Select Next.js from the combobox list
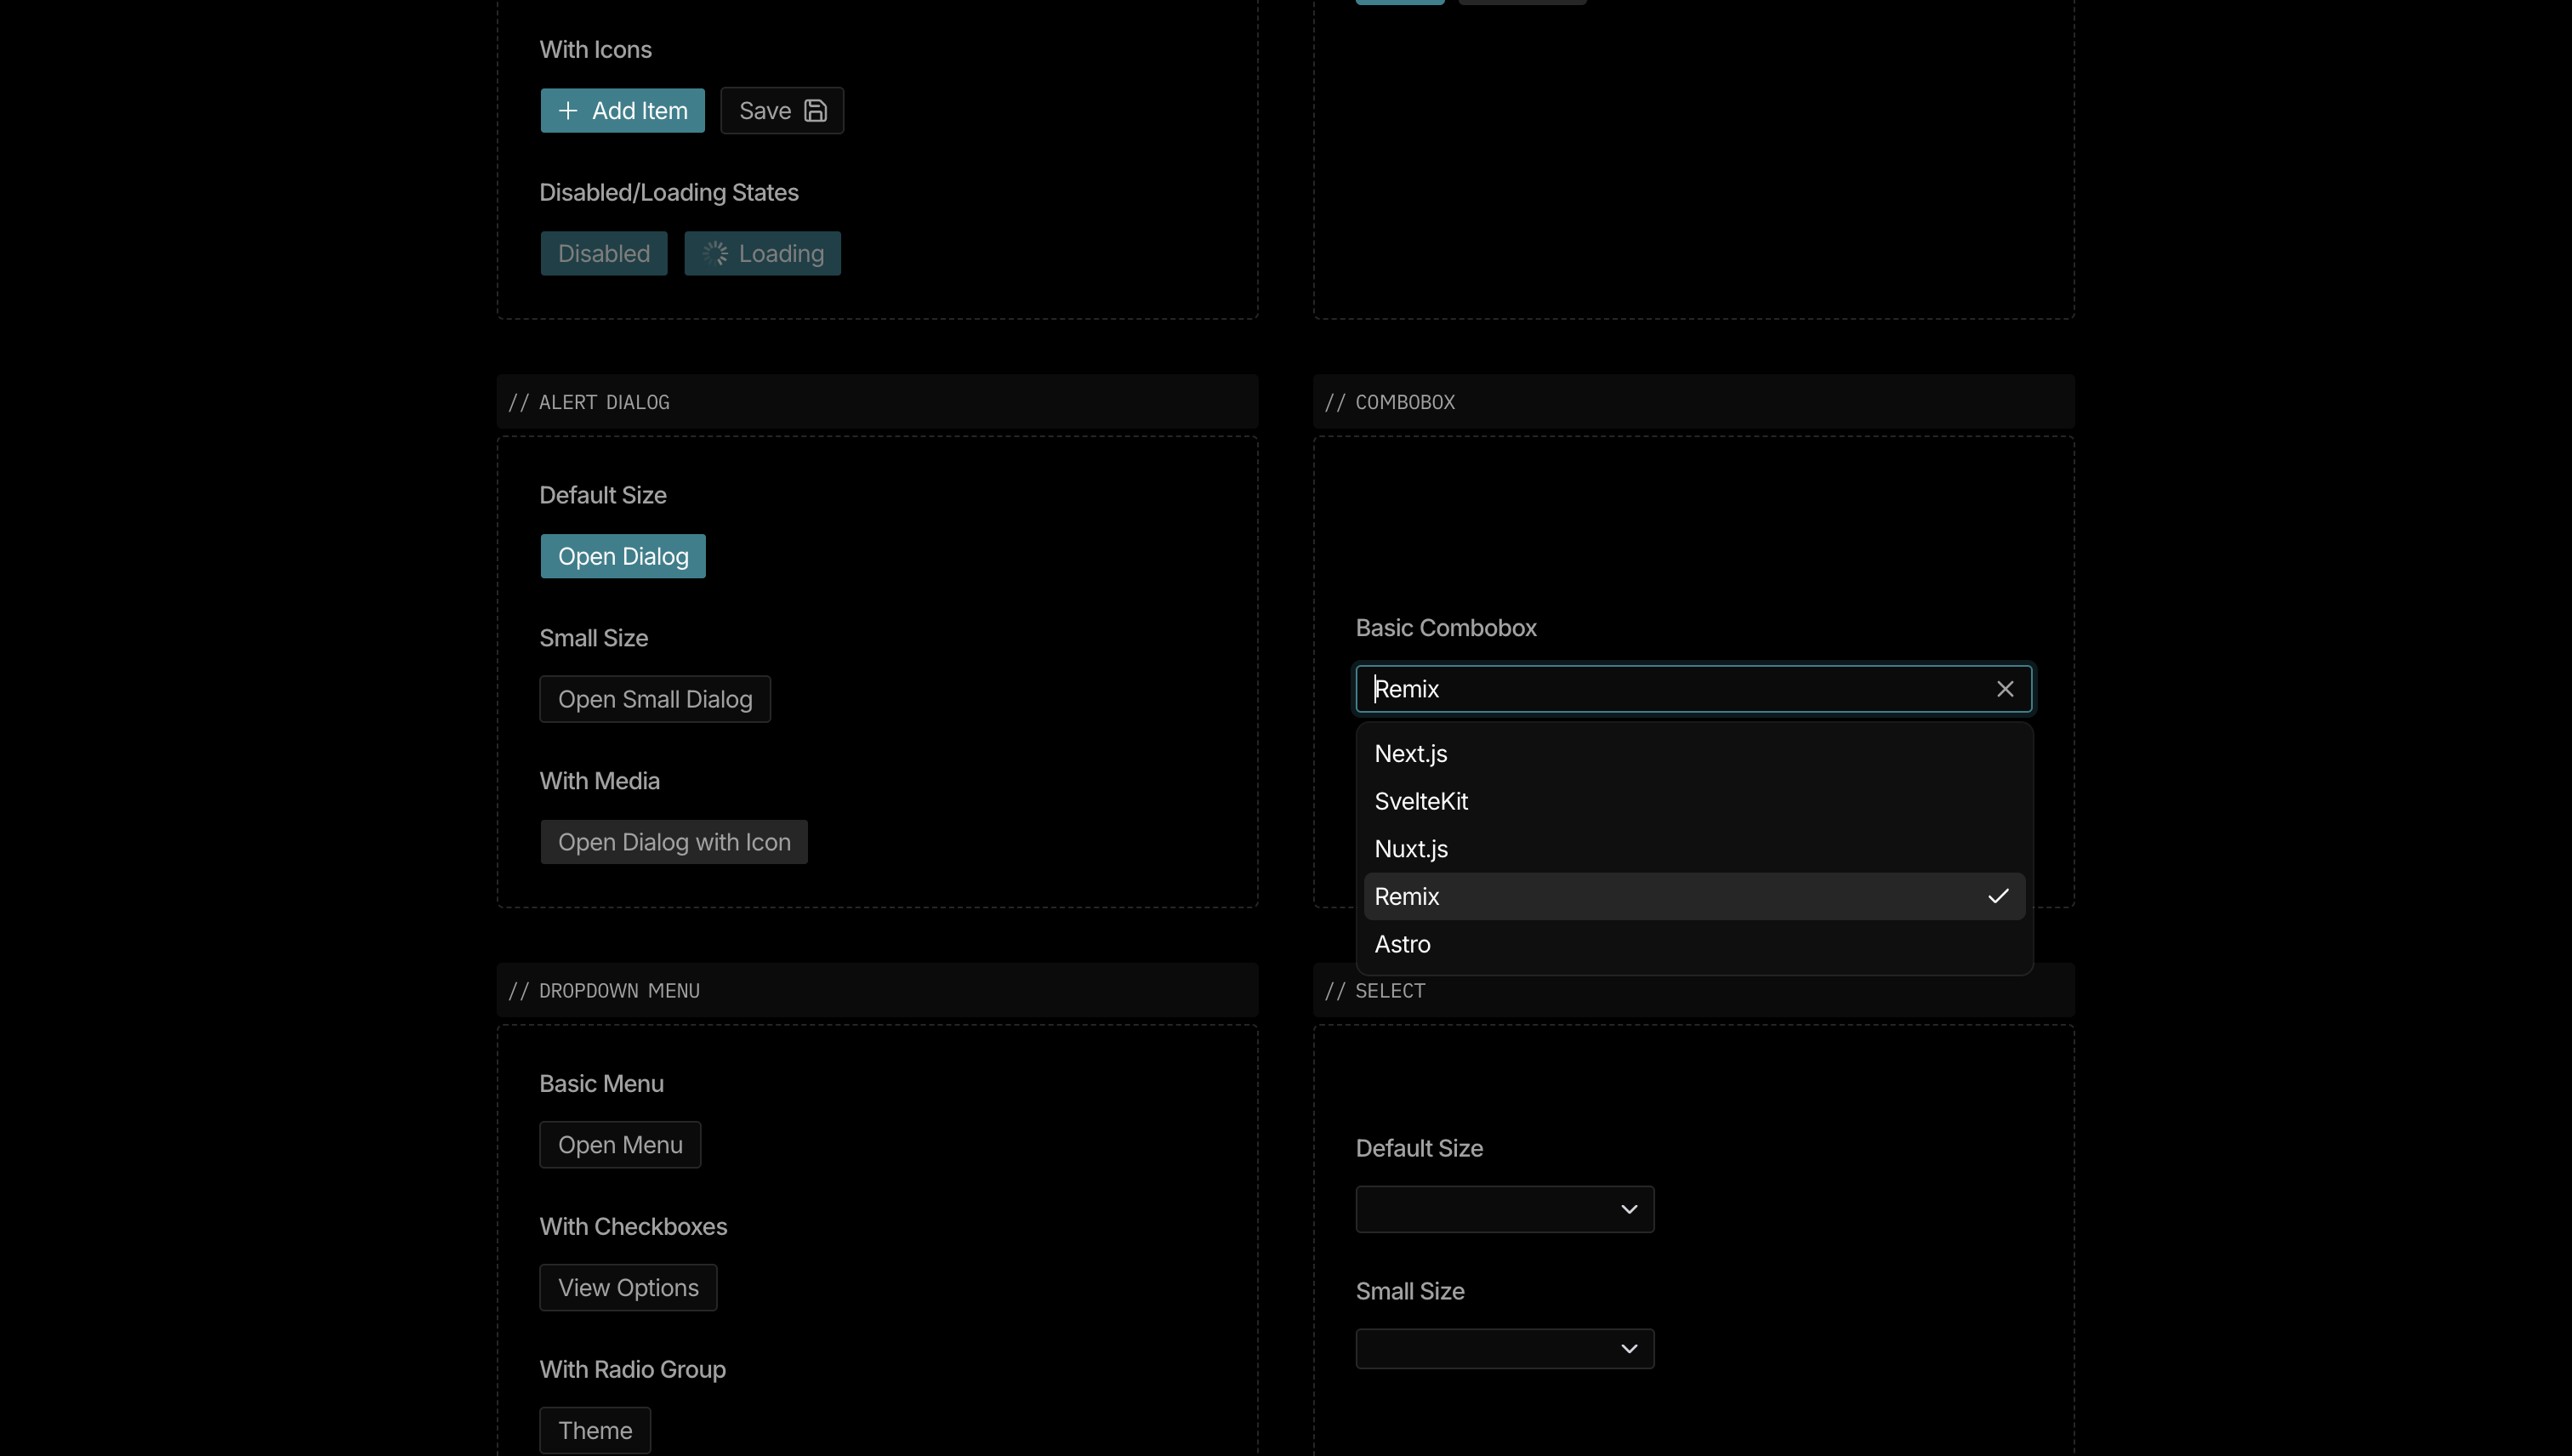The image size is (2572, 1456). pyautogui.click(x=1695, y=754)
